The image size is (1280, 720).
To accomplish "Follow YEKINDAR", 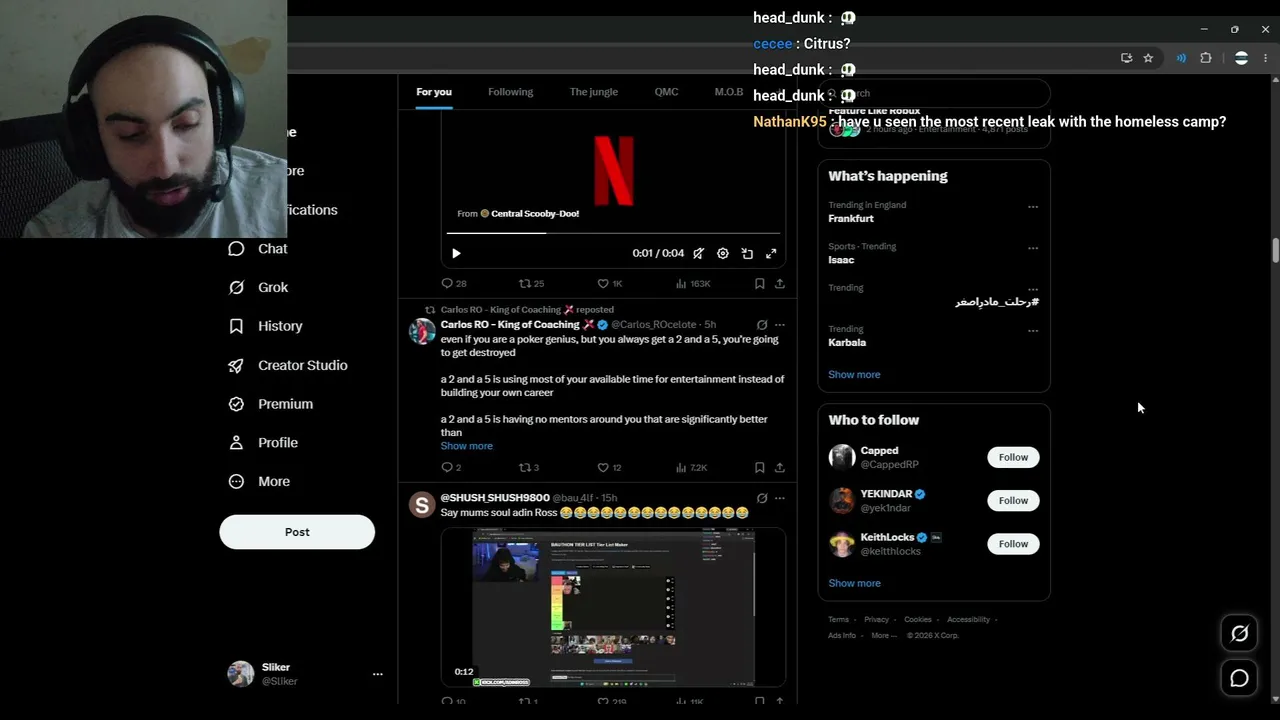I will [x=1013, y=500].
